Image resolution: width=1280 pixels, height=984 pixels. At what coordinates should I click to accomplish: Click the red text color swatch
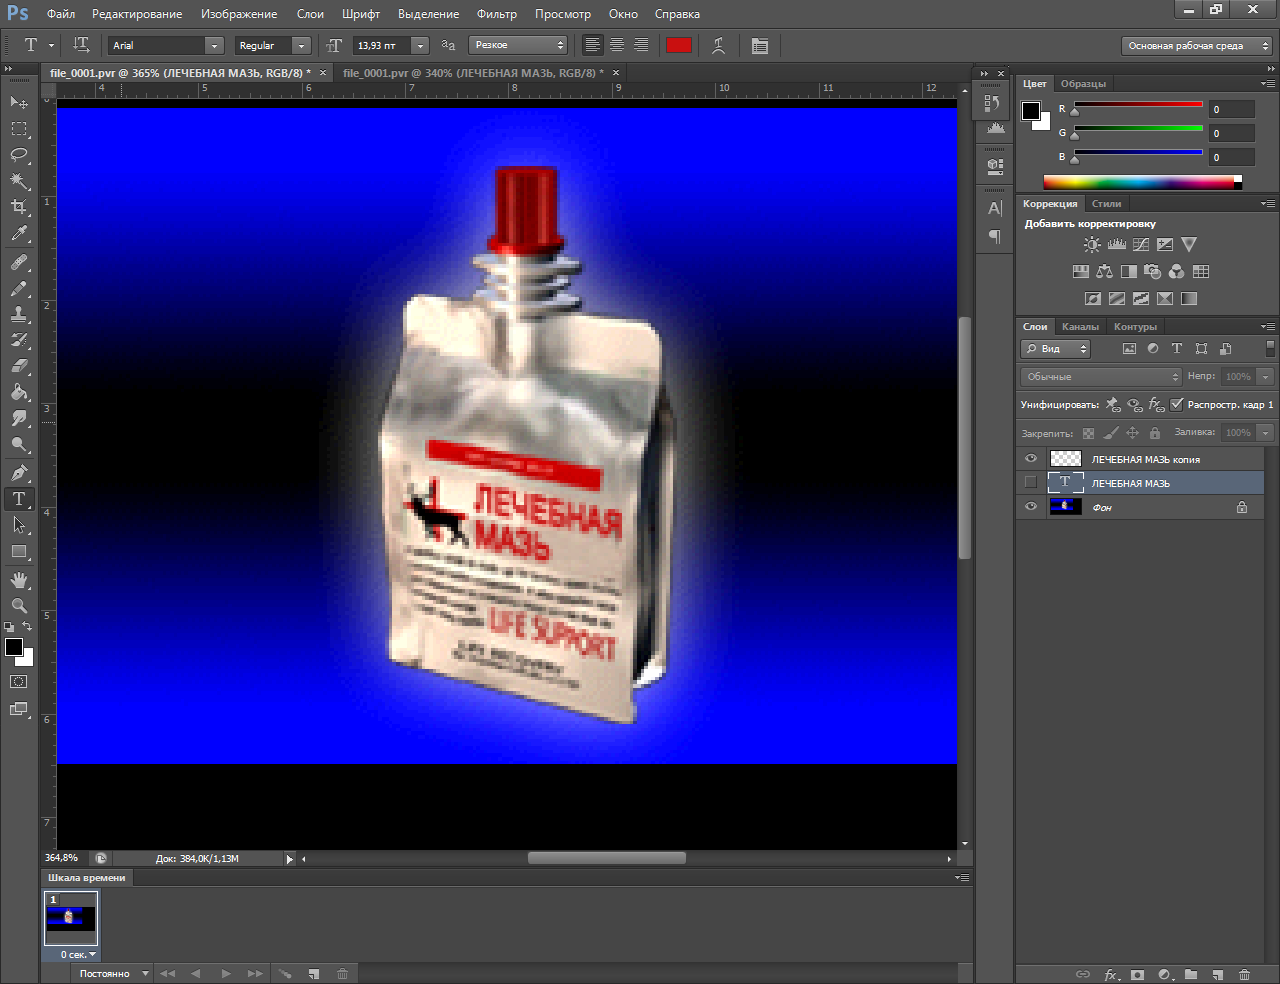point(679,45)
